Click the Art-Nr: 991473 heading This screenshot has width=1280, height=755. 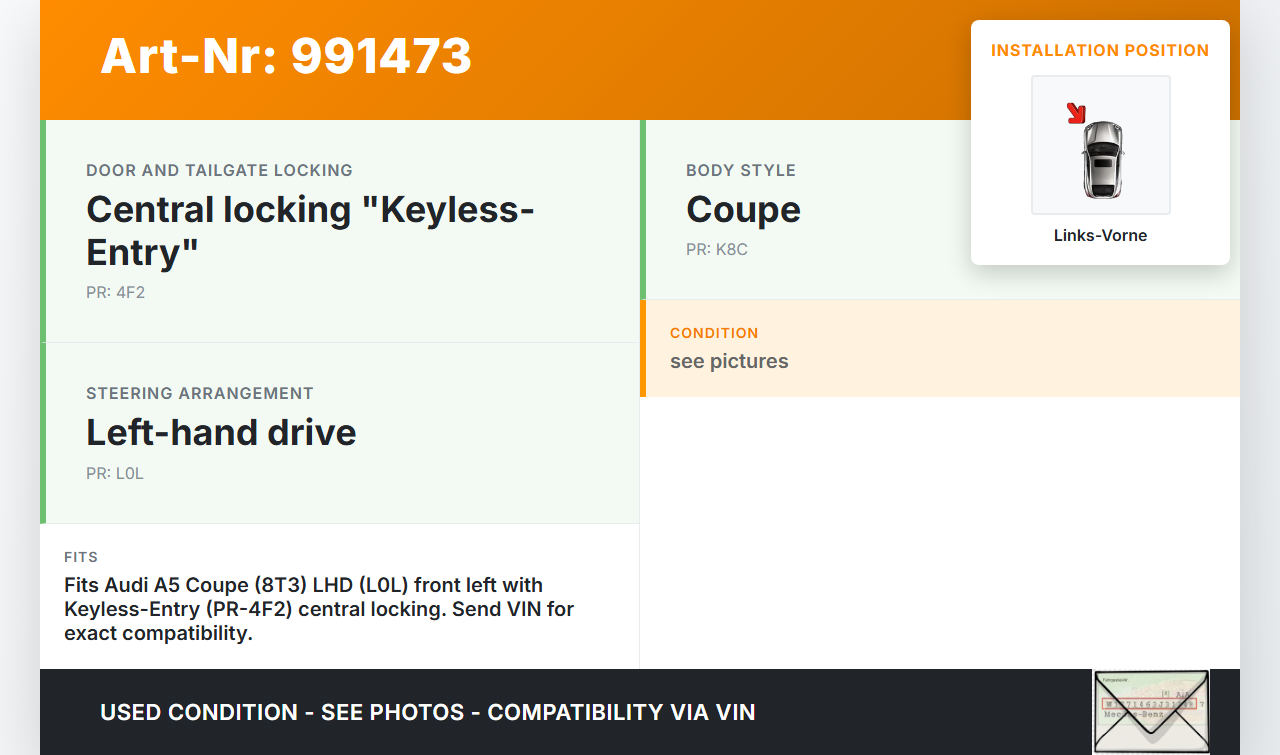(286, 56)
